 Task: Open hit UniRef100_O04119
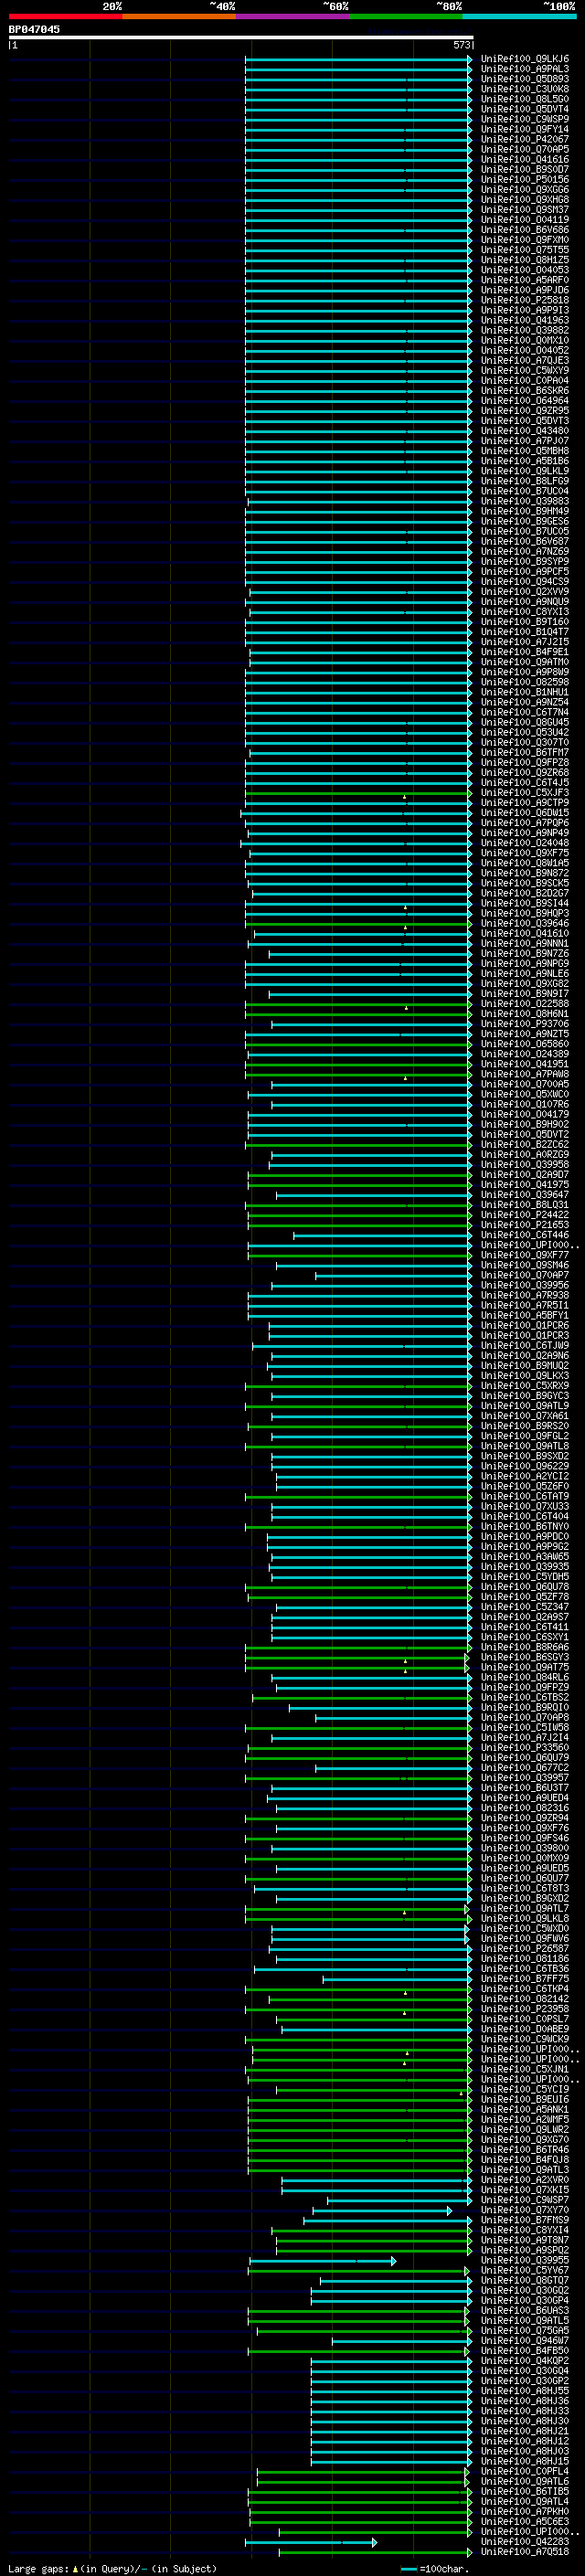(x=525, y=220)
